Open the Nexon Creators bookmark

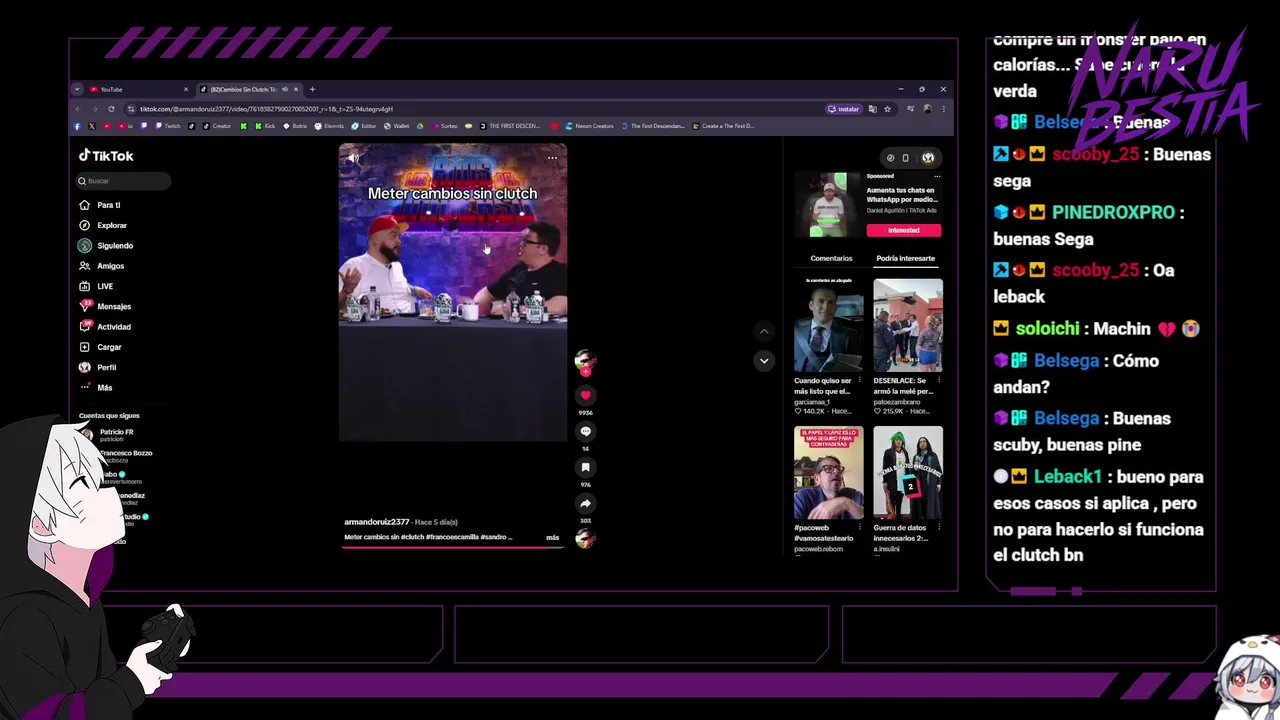[x=589, y=126]
